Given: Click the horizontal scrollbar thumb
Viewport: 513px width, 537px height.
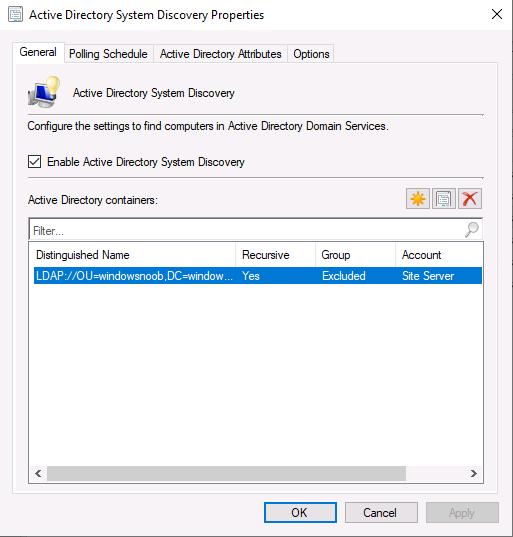Looking at the screenshot, I should click(x=226, y=473).
